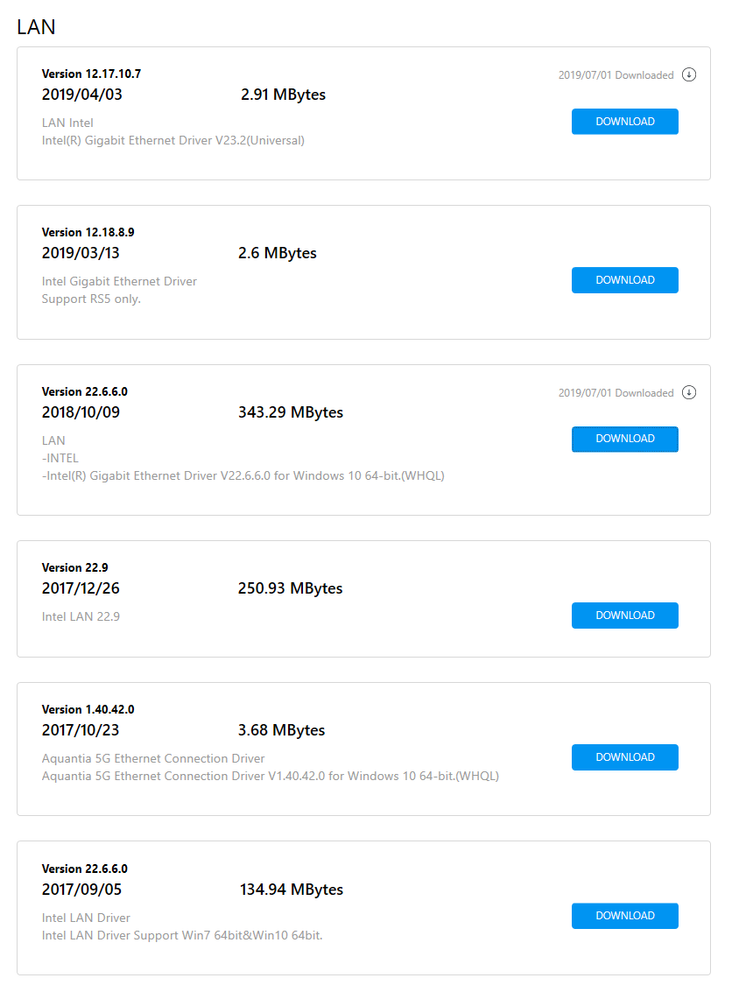This screenshot has width=732, height=999.
Task: Click the 'Support RS5 only.' description
Action: tap(91, 299)
